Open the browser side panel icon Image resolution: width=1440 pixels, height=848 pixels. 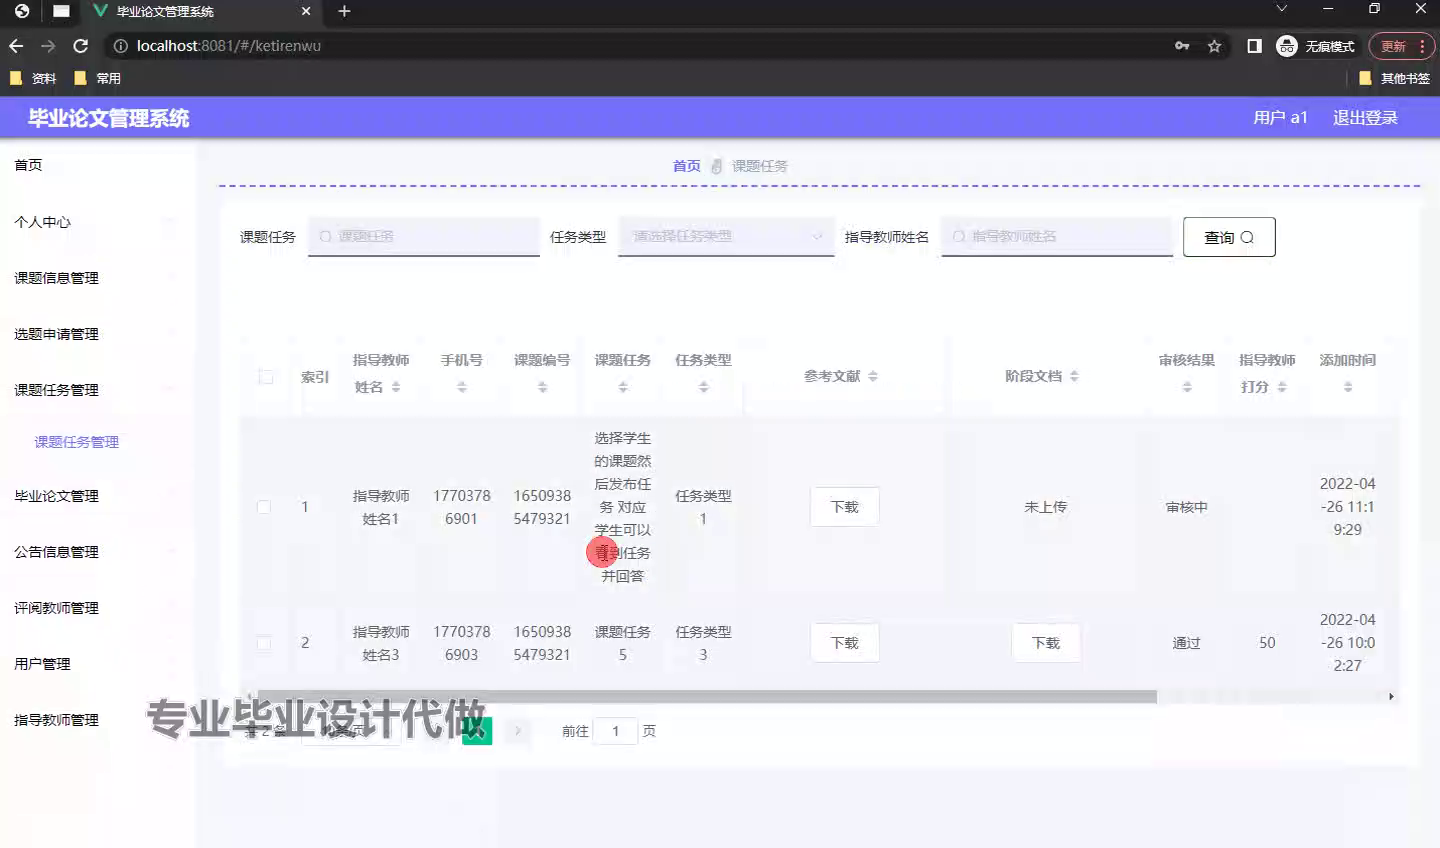(1254, 46)
